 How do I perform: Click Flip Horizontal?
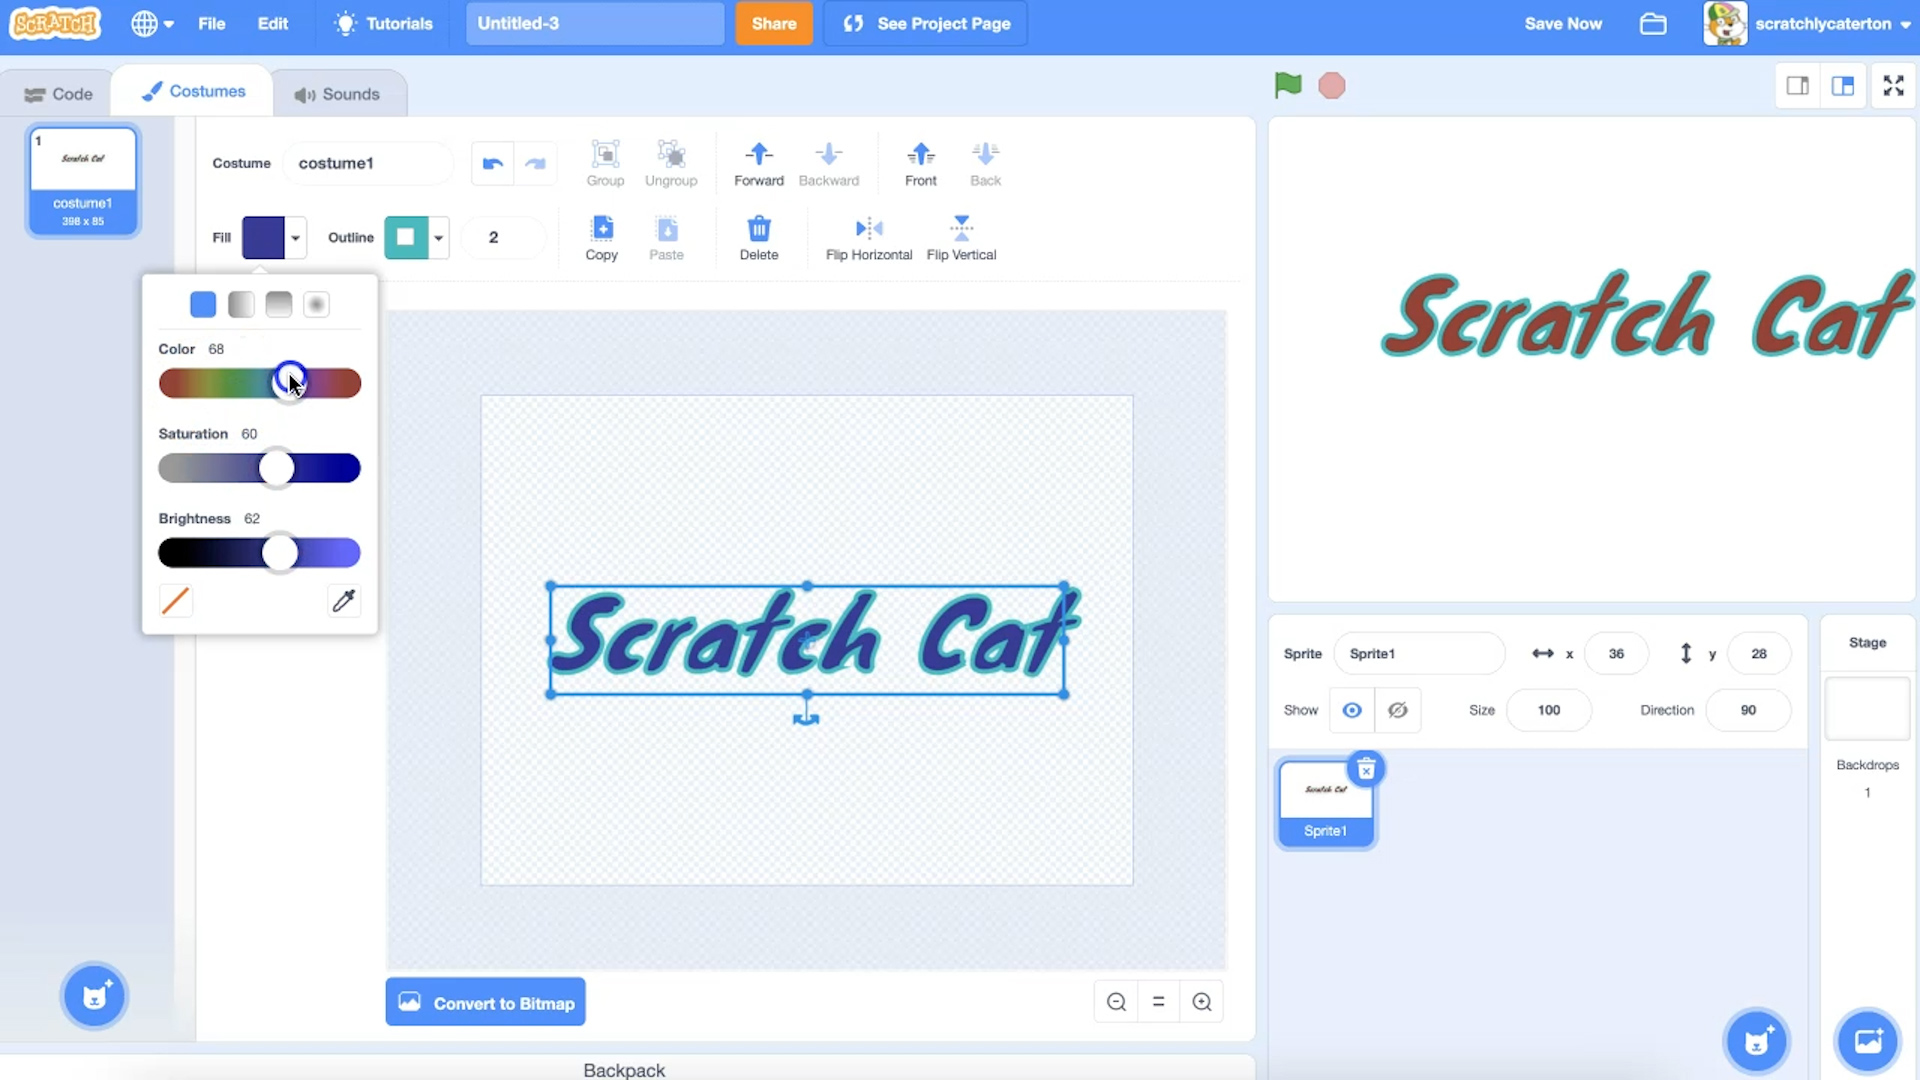pyautogui.click(x=869, y=238)
